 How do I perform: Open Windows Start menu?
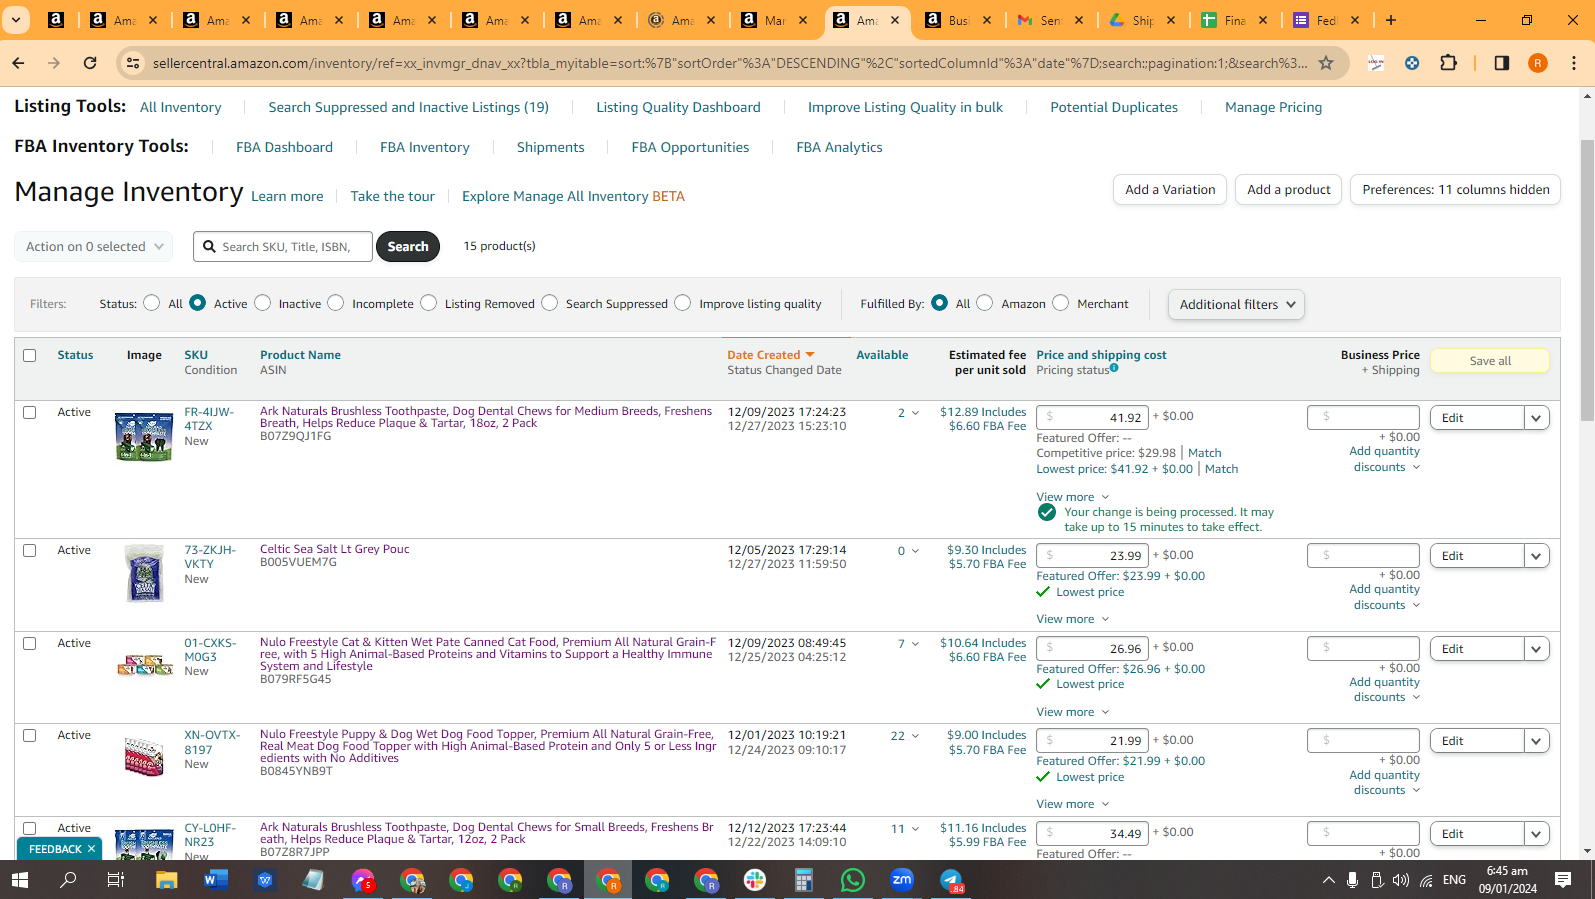pos(20,880)
